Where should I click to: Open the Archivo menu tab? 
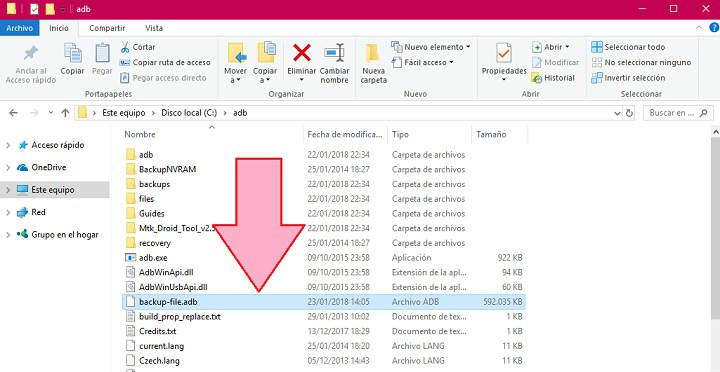tap(20, 28)
